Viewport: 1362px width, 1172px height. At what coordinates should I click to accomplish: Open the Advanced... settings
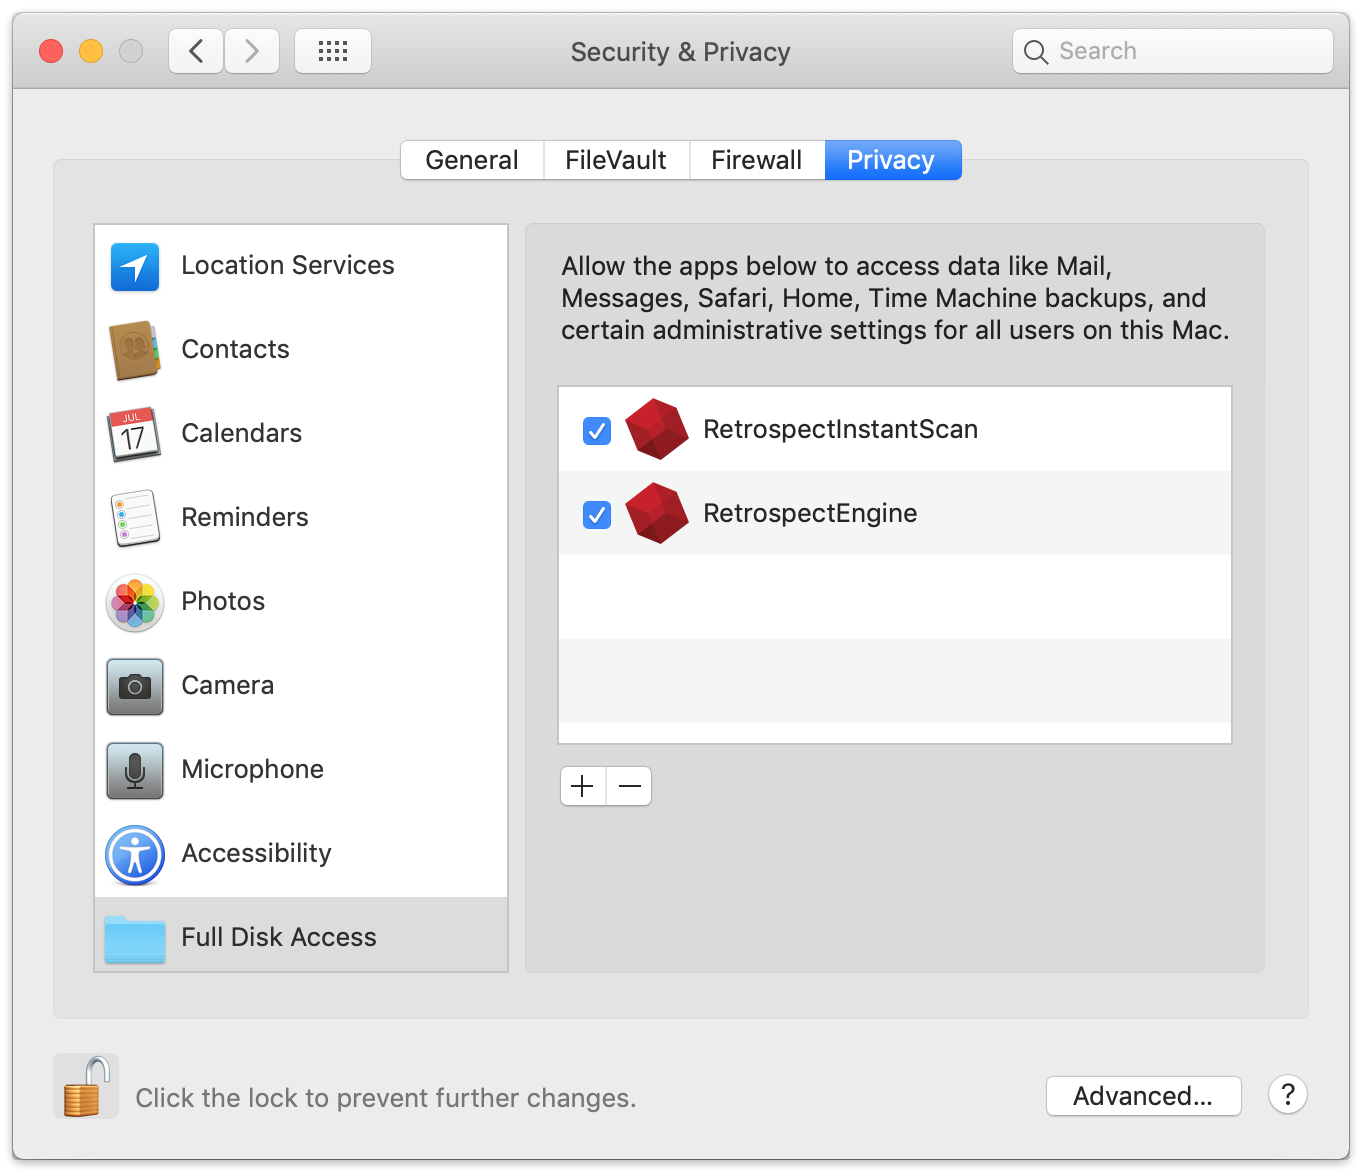pos(1143,1096)
